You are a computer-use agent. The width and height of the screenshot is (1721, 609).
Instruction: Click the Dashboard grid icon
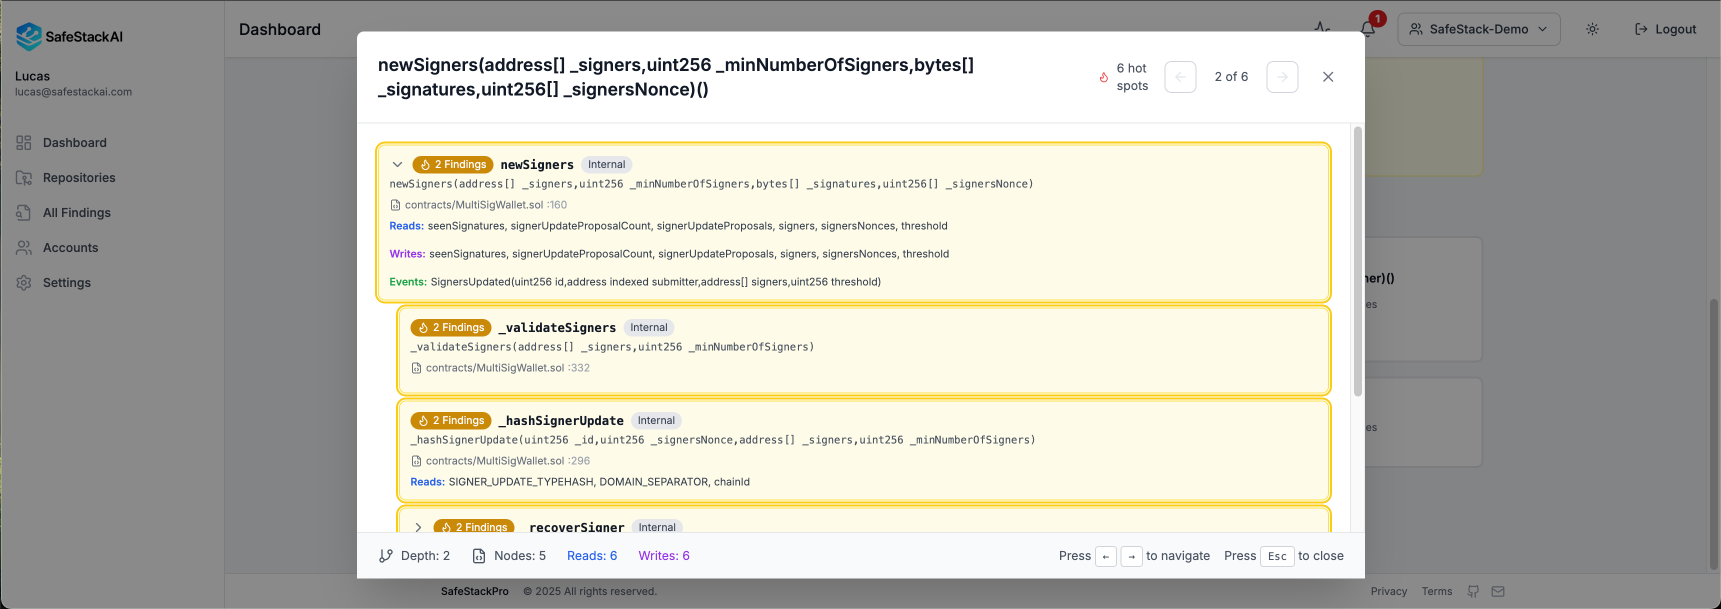24,143
